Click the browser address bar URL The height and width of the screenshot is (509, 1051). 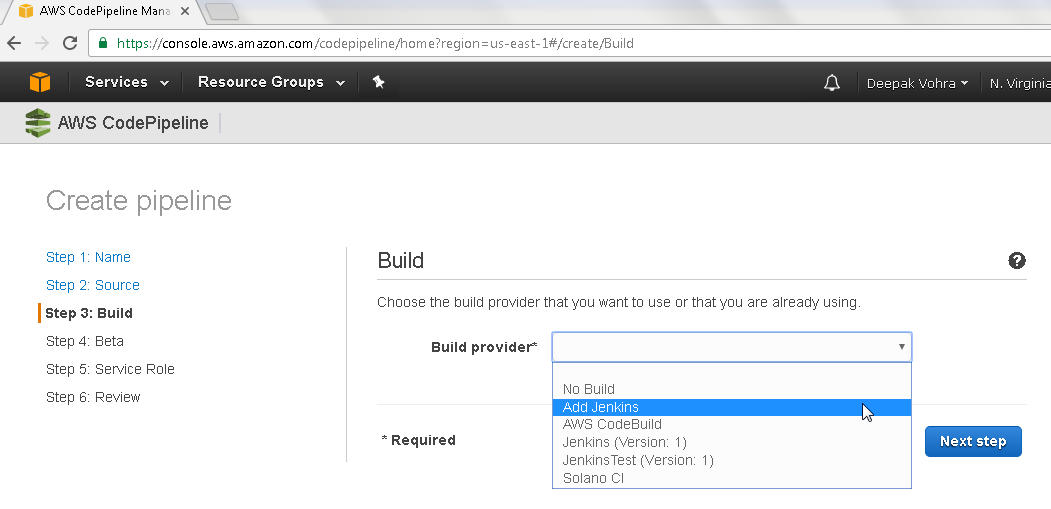(375, 44)
